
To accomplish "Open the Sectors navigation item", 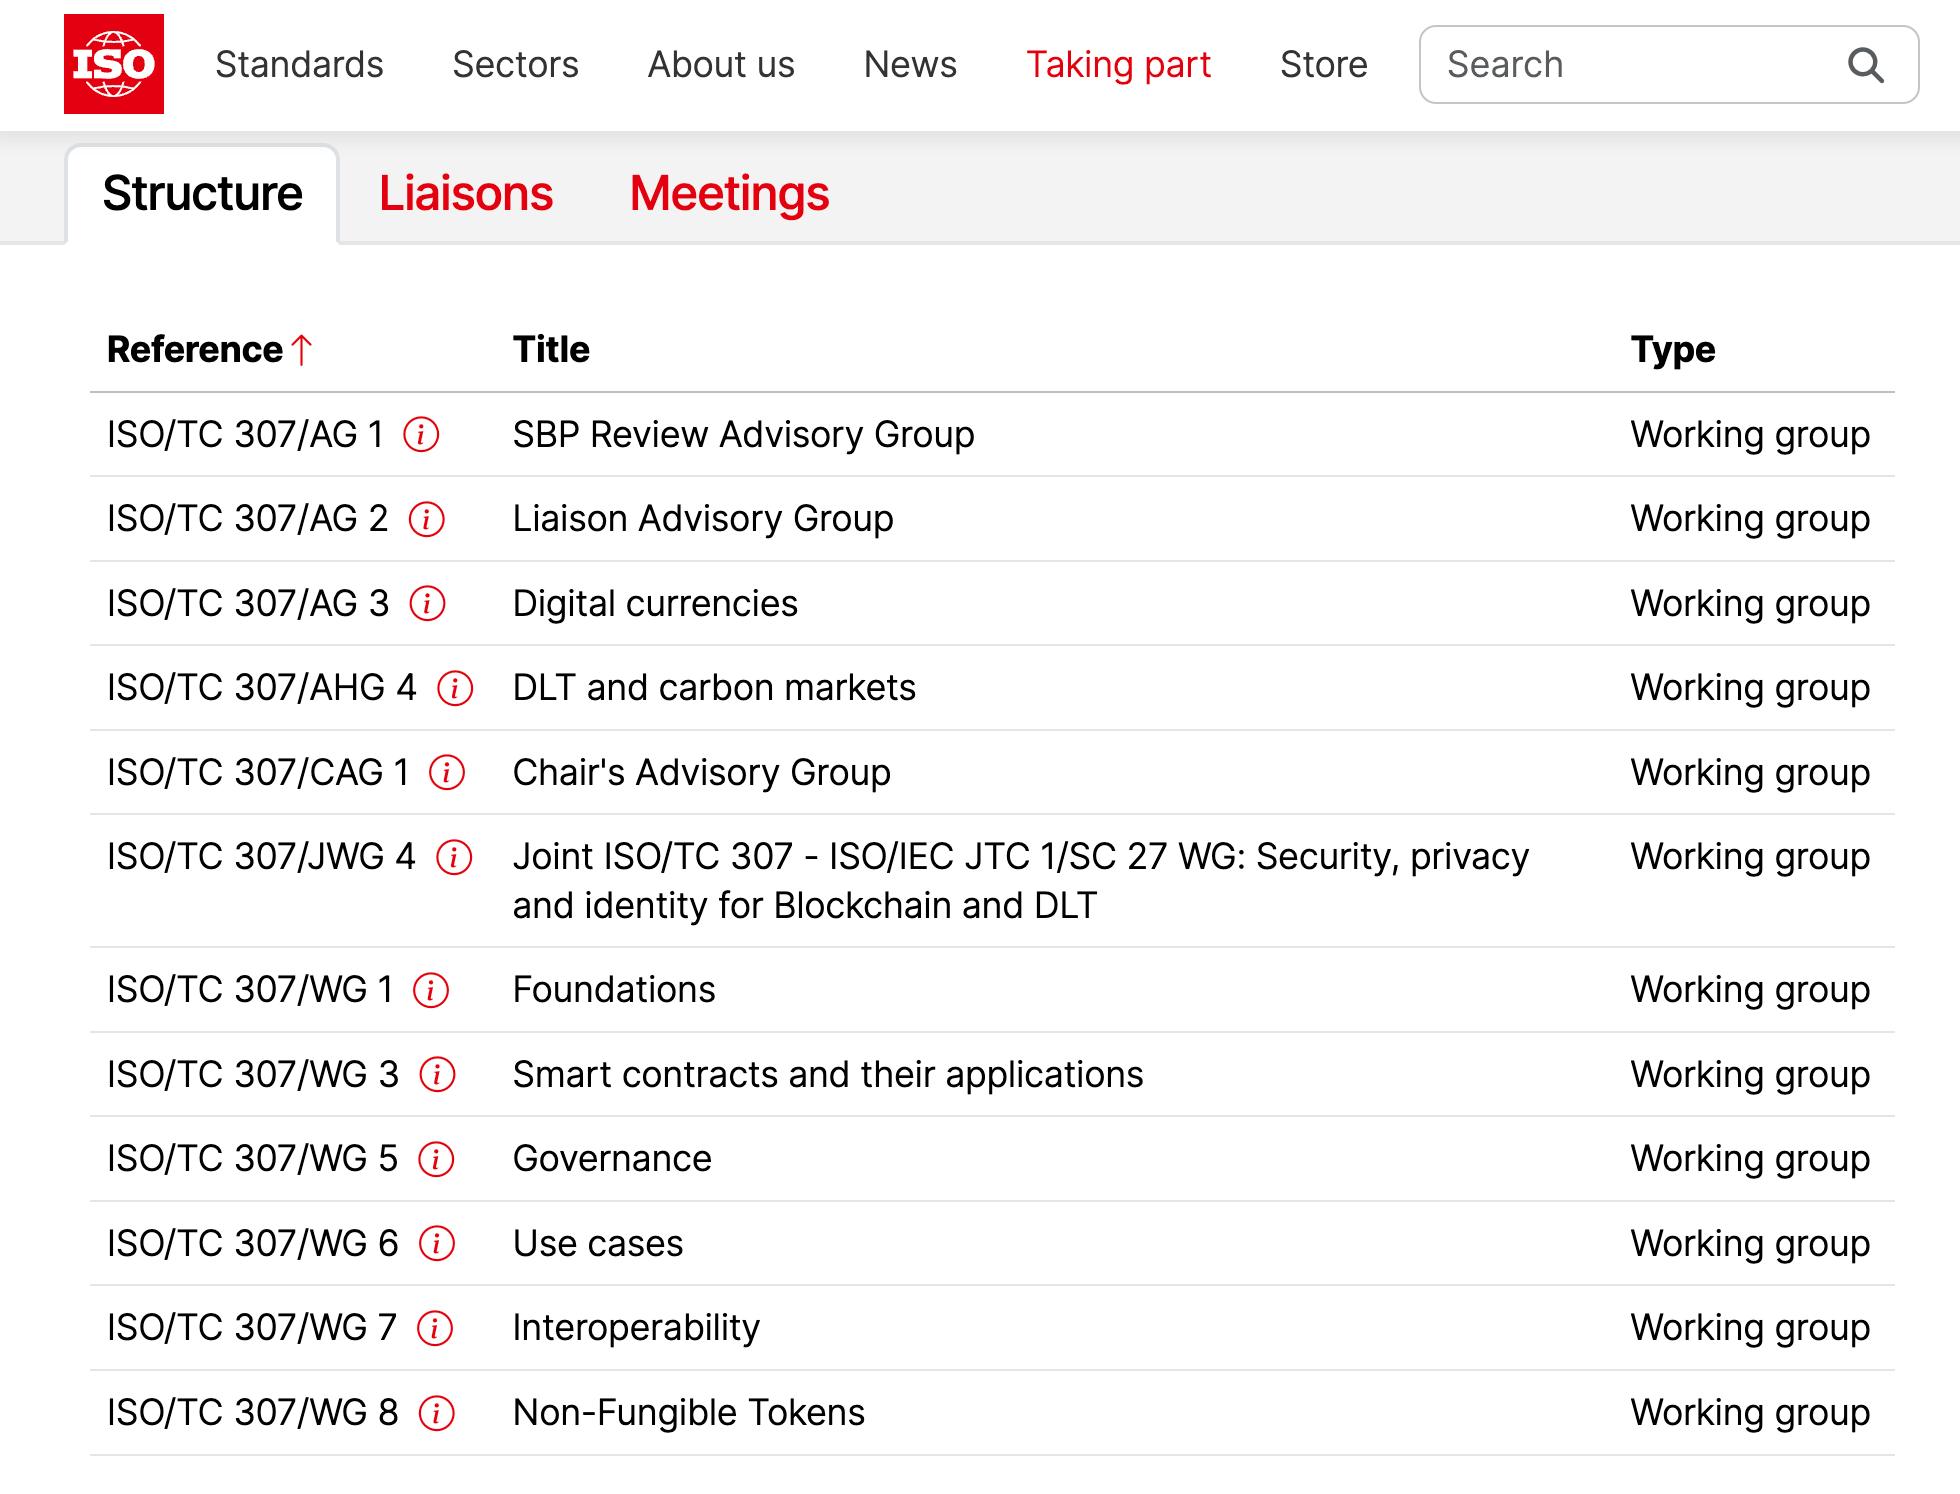I will click(515, 65).
